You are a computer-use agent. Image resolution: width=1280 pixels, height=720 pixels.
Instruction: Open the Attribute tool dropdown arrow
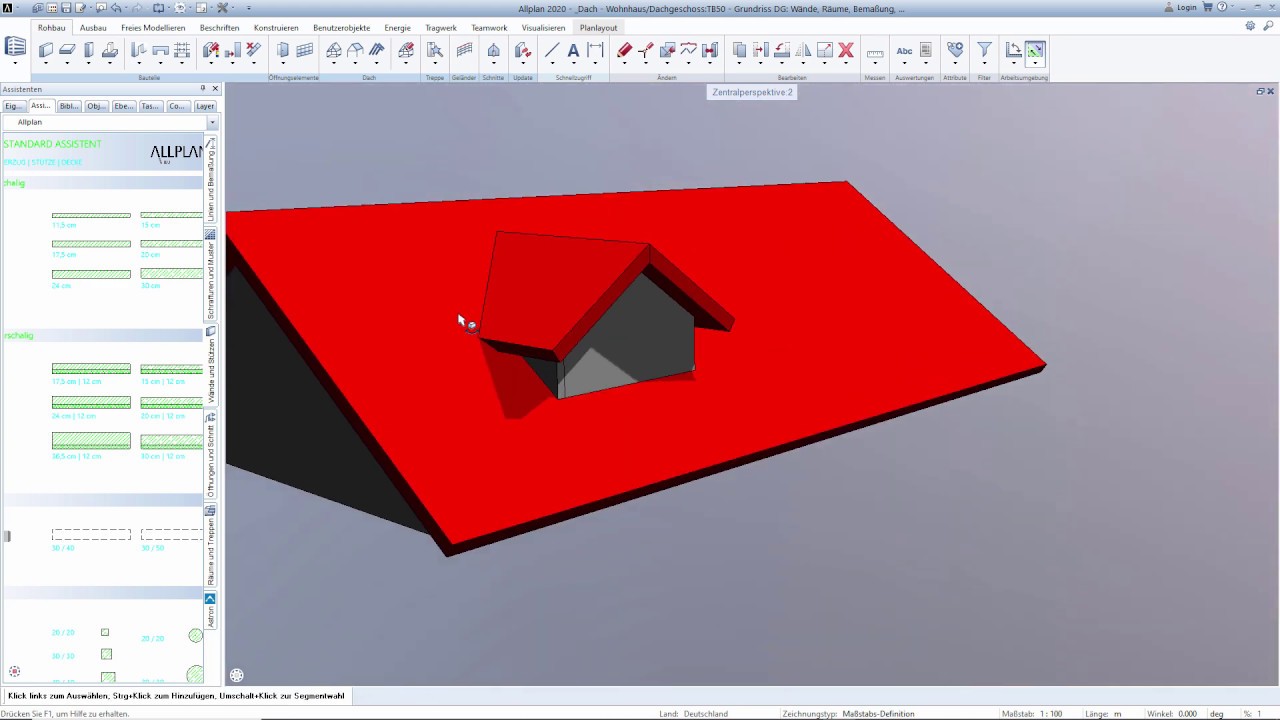coord(955,64)
